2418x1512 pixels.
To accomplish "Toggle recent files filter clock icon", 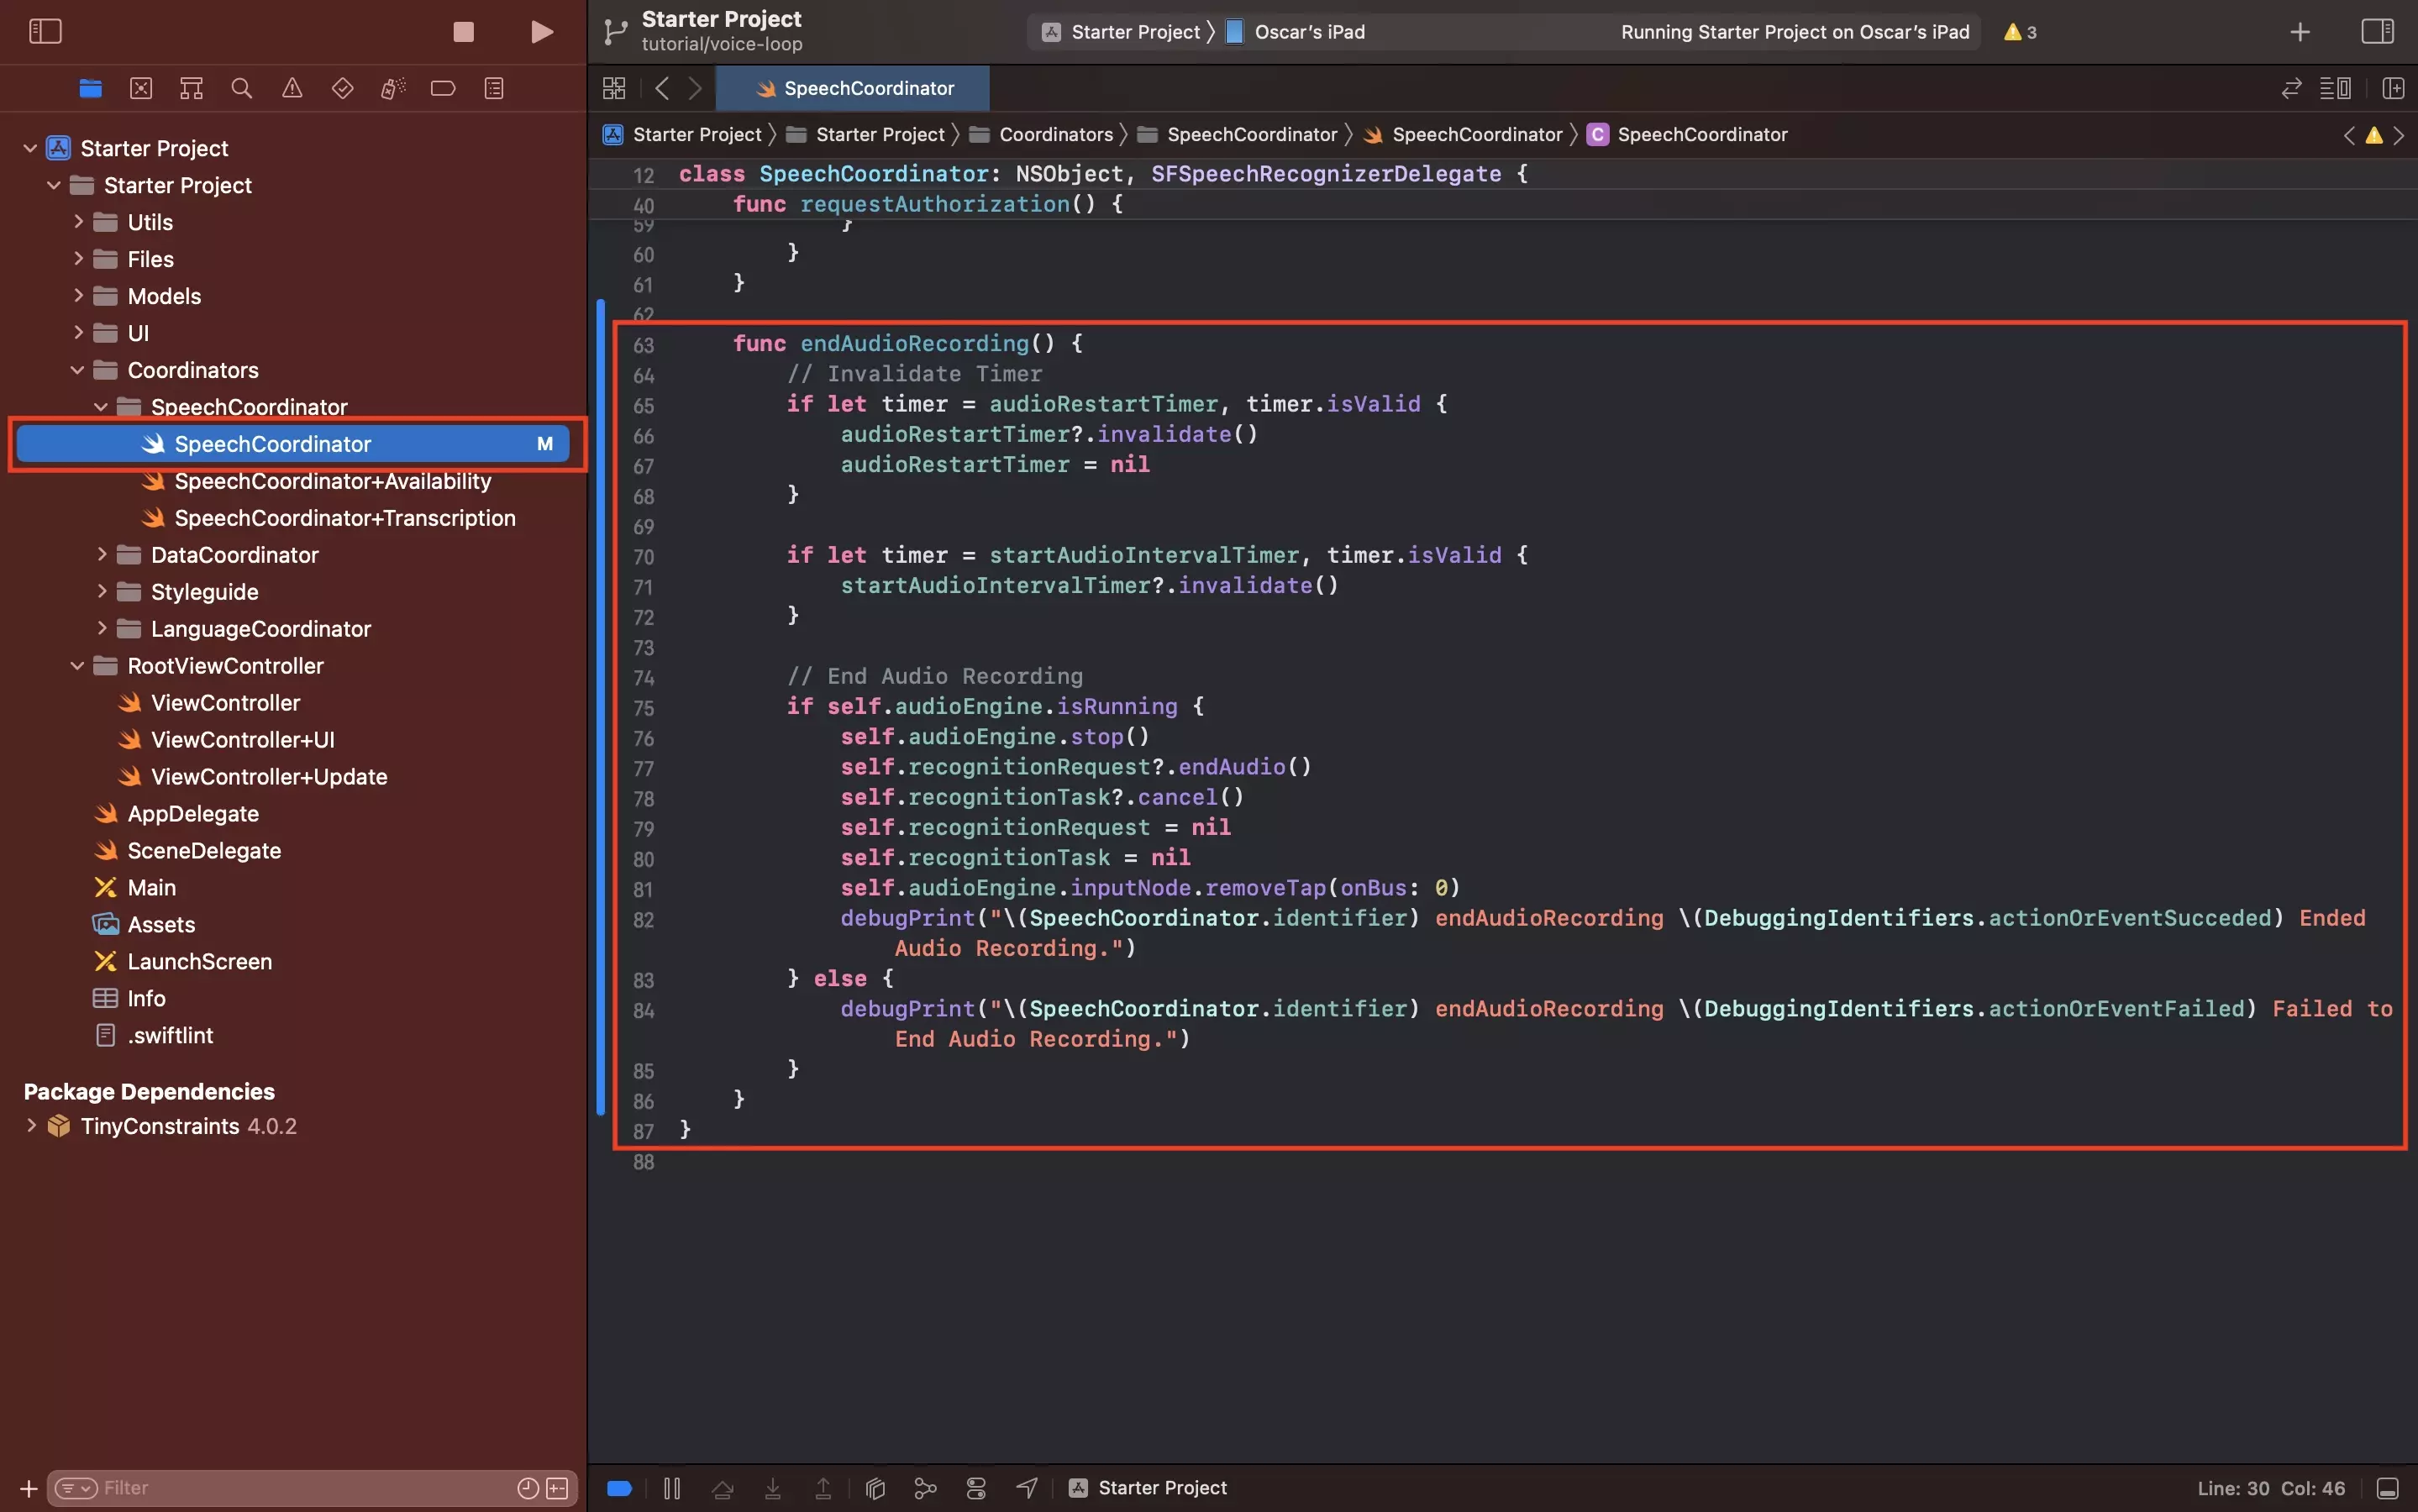I will (528, 1488).
